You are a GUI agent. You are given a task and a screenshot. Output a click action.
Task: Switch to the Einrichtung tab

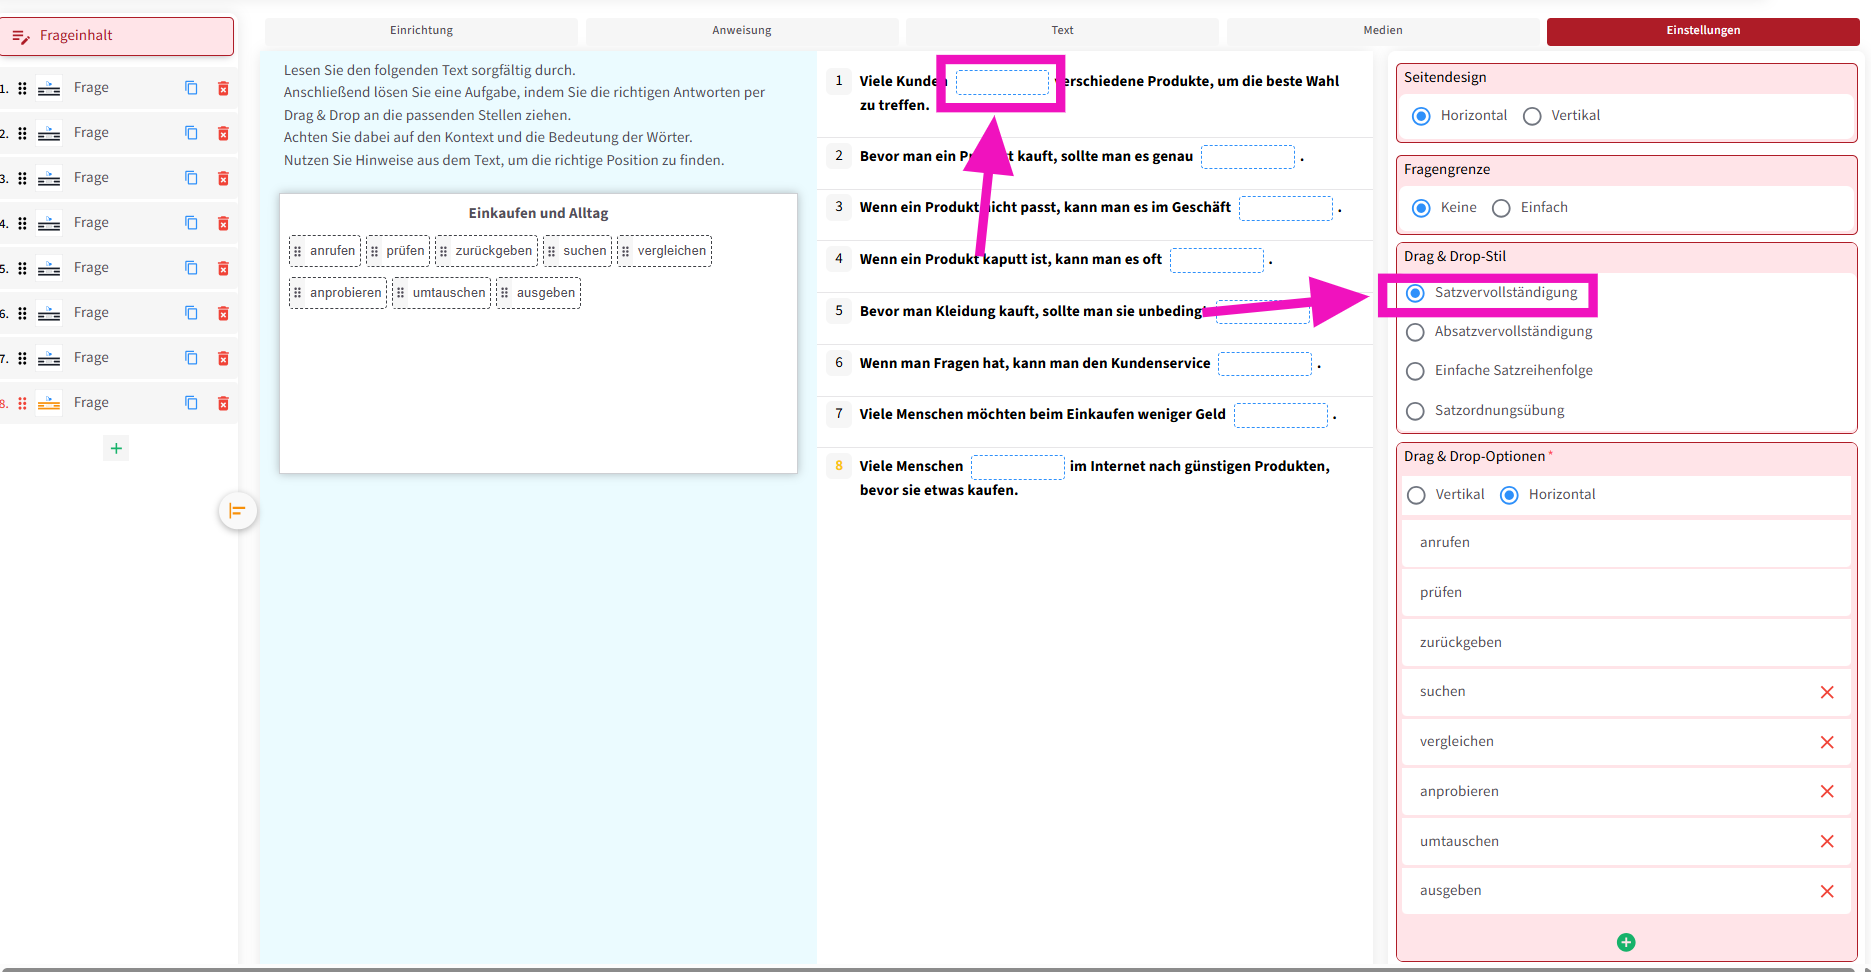click(x=421, y=30)
